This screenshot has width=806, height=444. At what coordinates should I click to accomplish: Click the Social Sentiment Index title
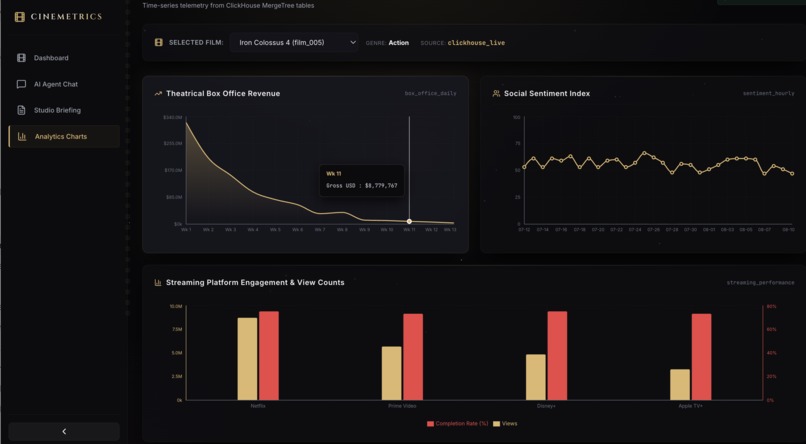[547, 94]
